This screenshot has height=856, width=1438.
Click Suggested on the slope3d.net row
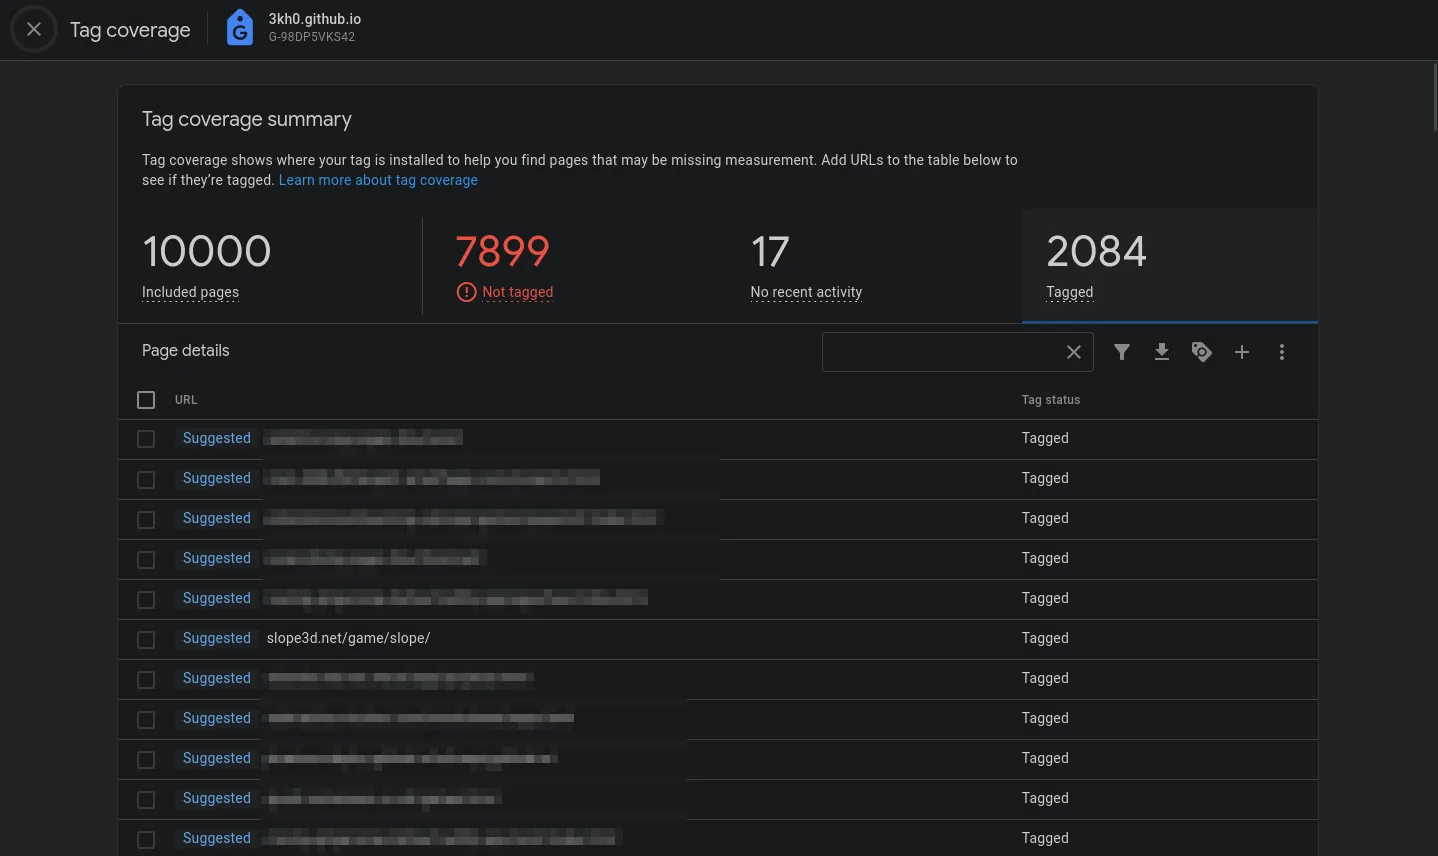click(x=216, y=638)
